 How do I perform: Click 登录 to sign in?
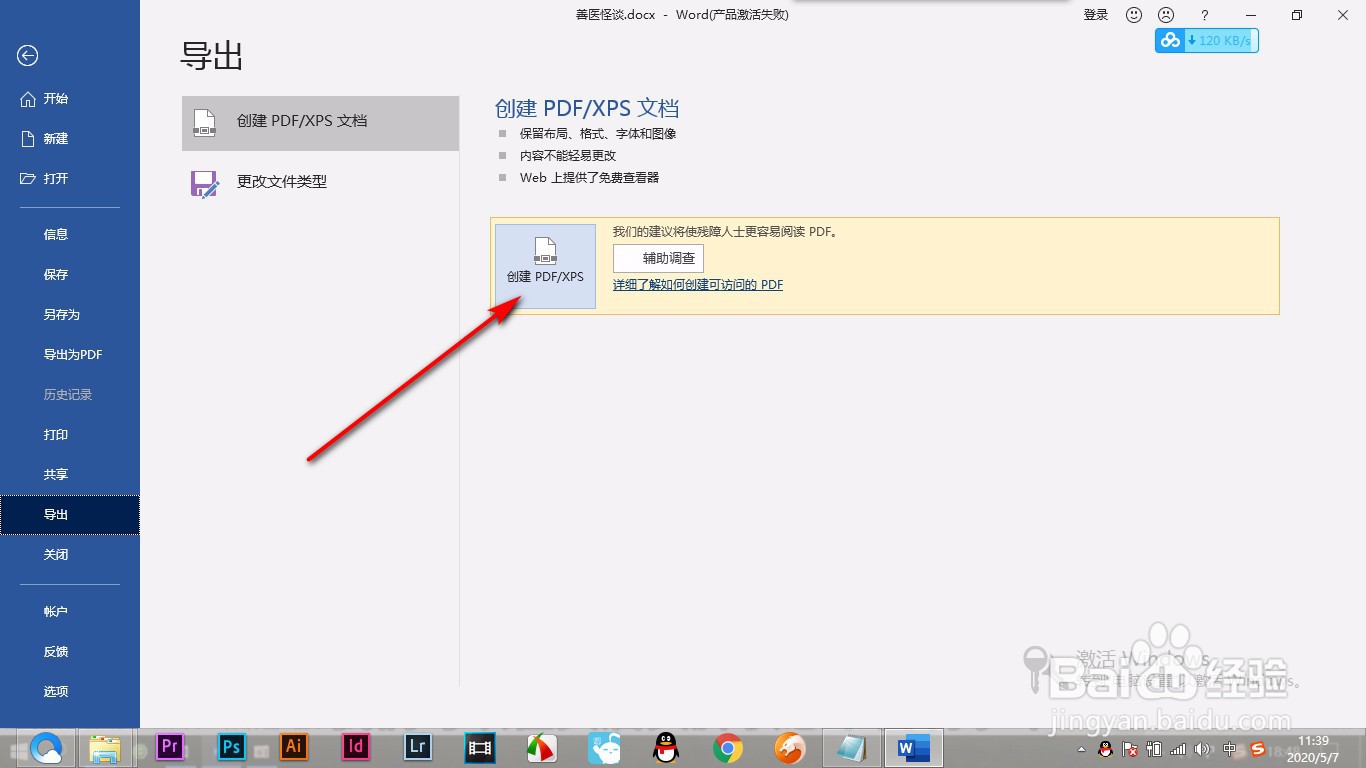1096,15
